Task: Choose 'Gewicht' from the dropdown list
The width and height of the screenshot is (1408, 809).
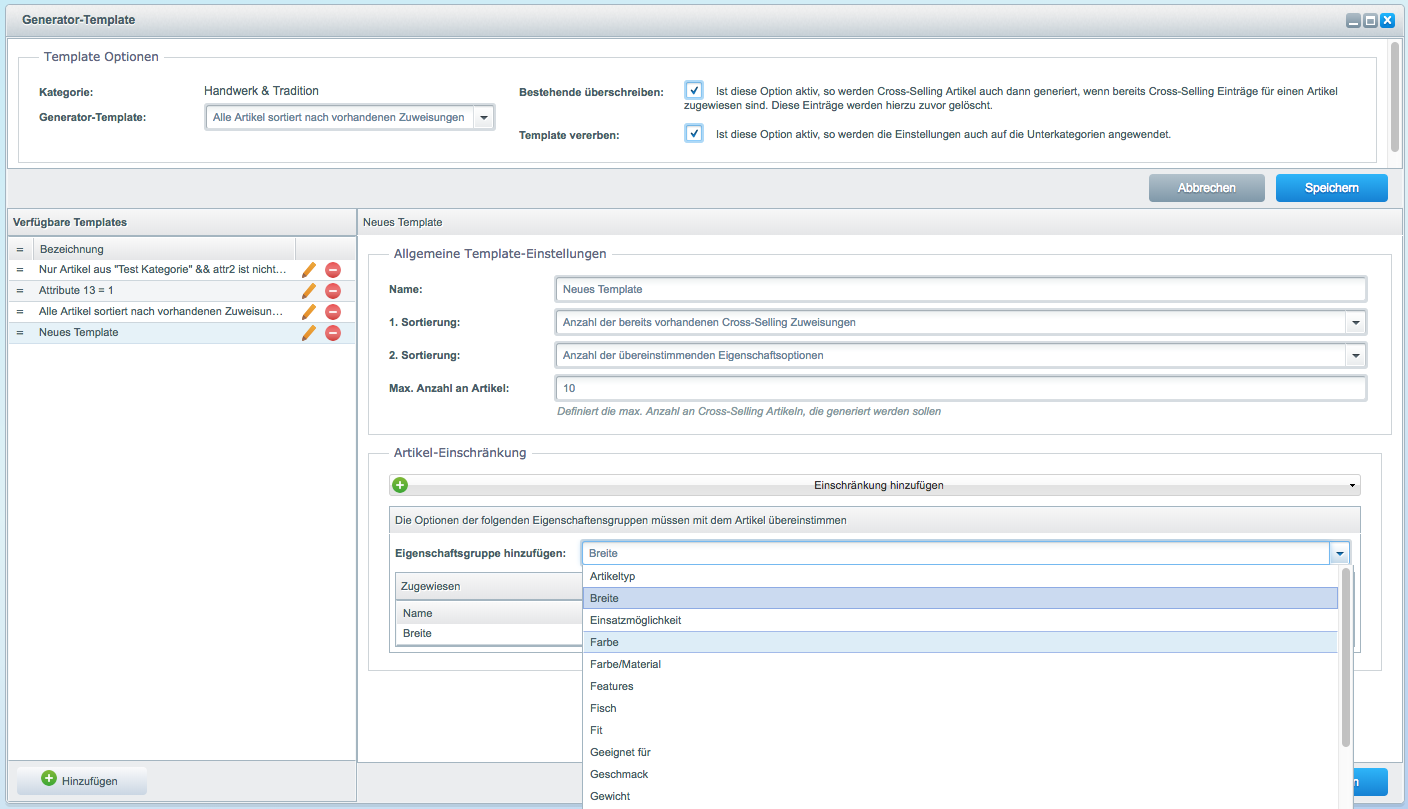Action: pyautogui.click(x=960, y=796)
